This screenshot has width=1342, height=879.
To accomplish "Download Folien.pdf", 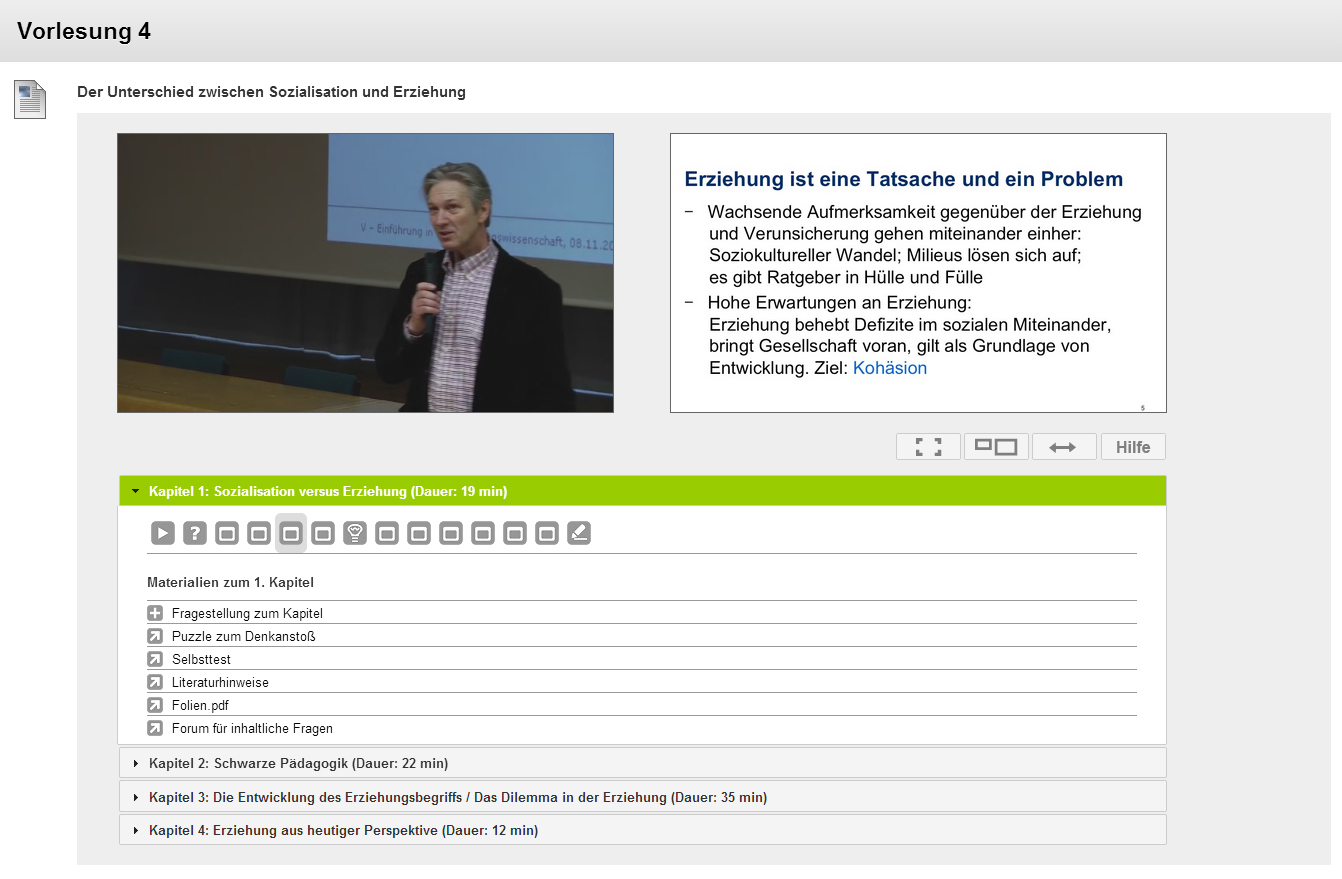I will (200, 705).
